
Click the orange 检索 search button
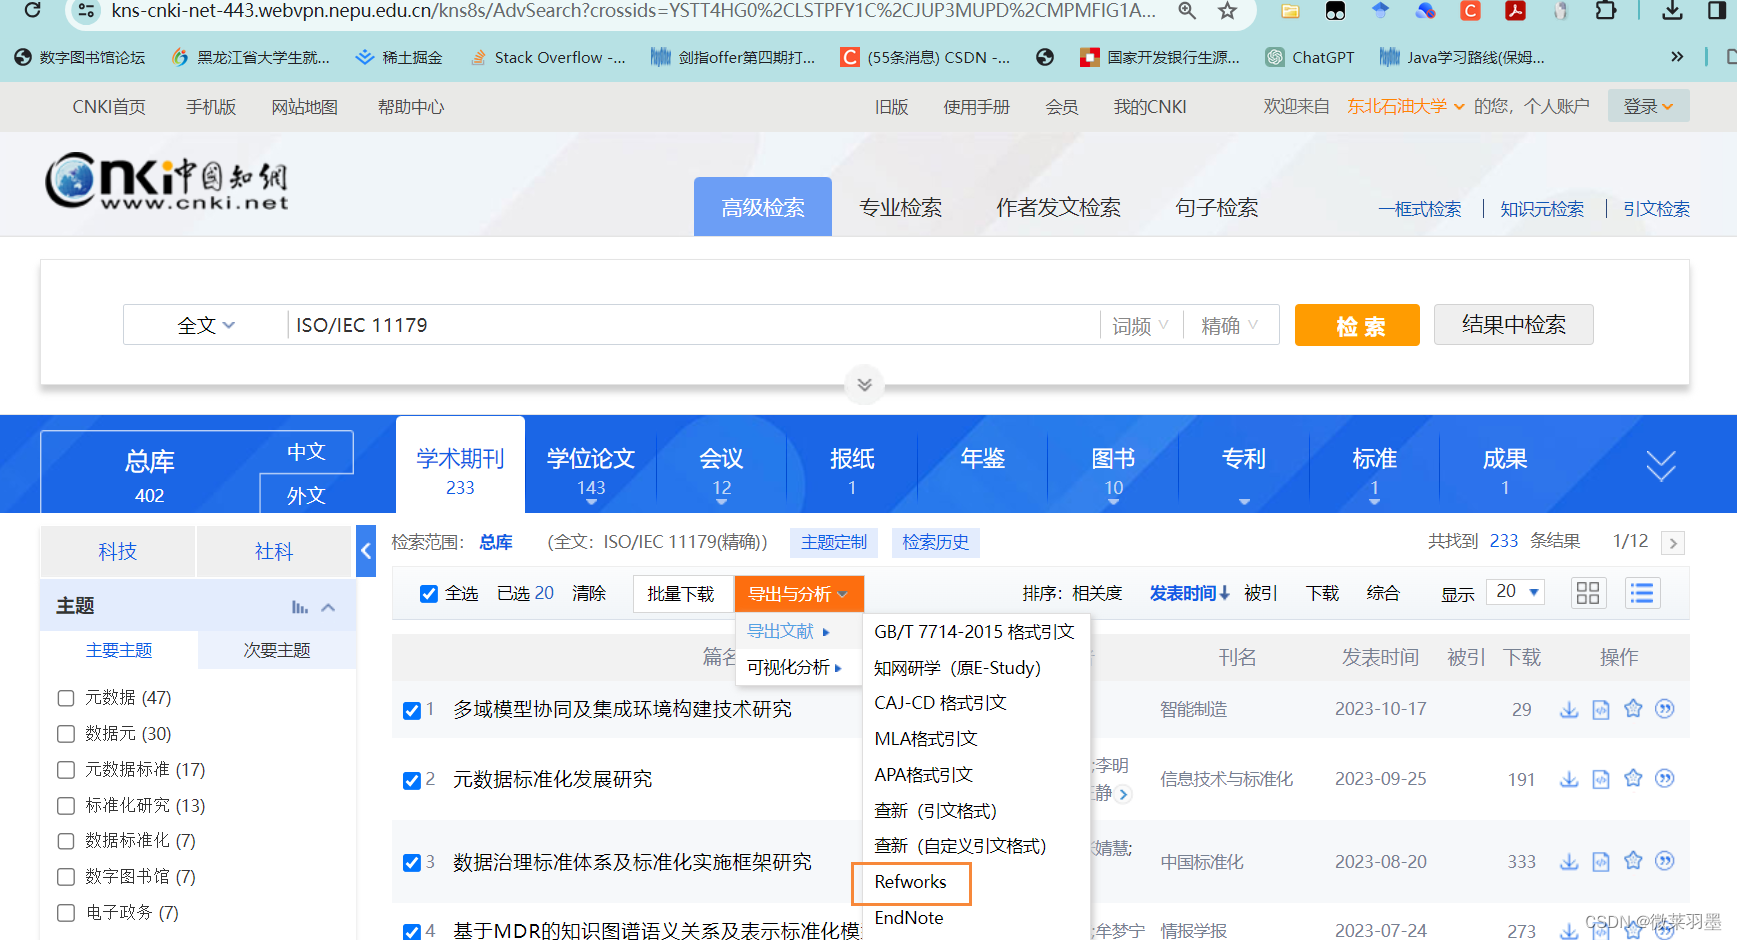tap(1357, 325)
